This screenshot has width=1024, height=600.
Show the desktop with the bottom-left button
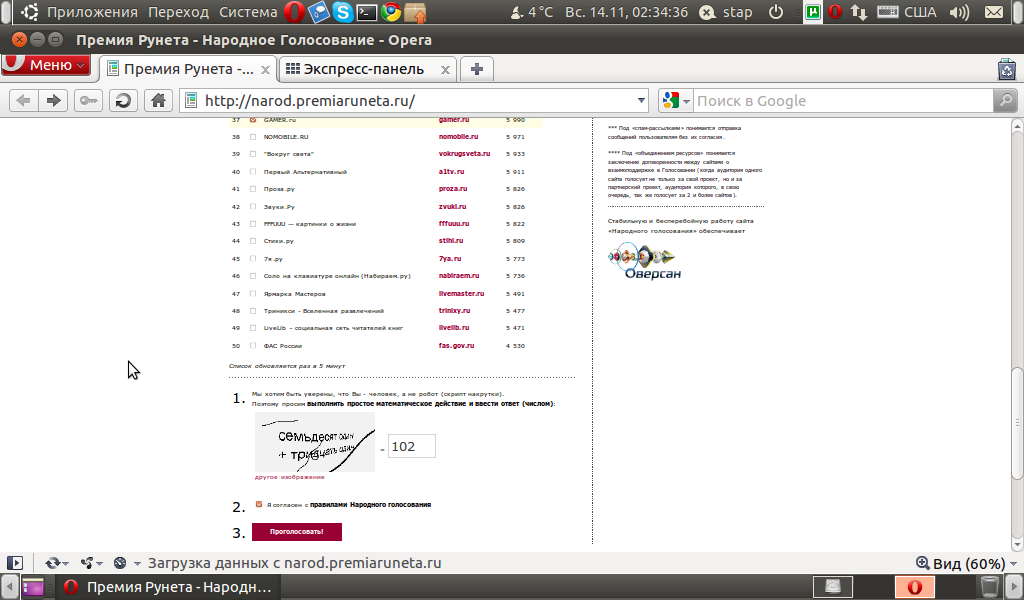point(33,587)
